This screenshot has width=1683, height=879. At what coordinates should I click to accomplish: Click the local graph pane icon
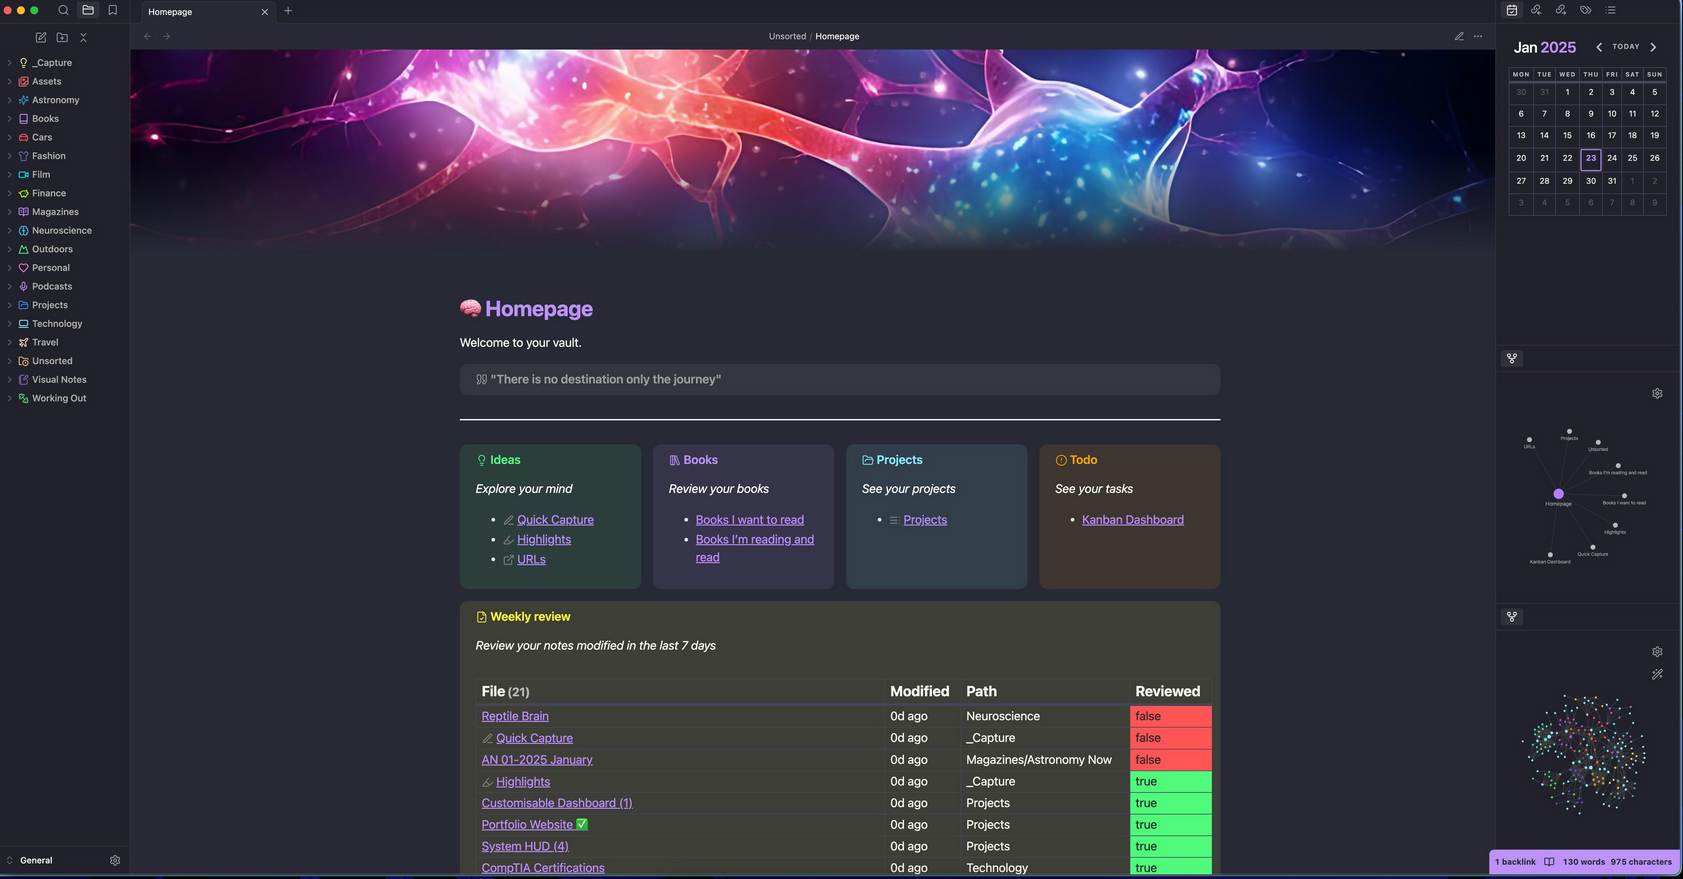pyautogui.click(x=1512, y=358)
